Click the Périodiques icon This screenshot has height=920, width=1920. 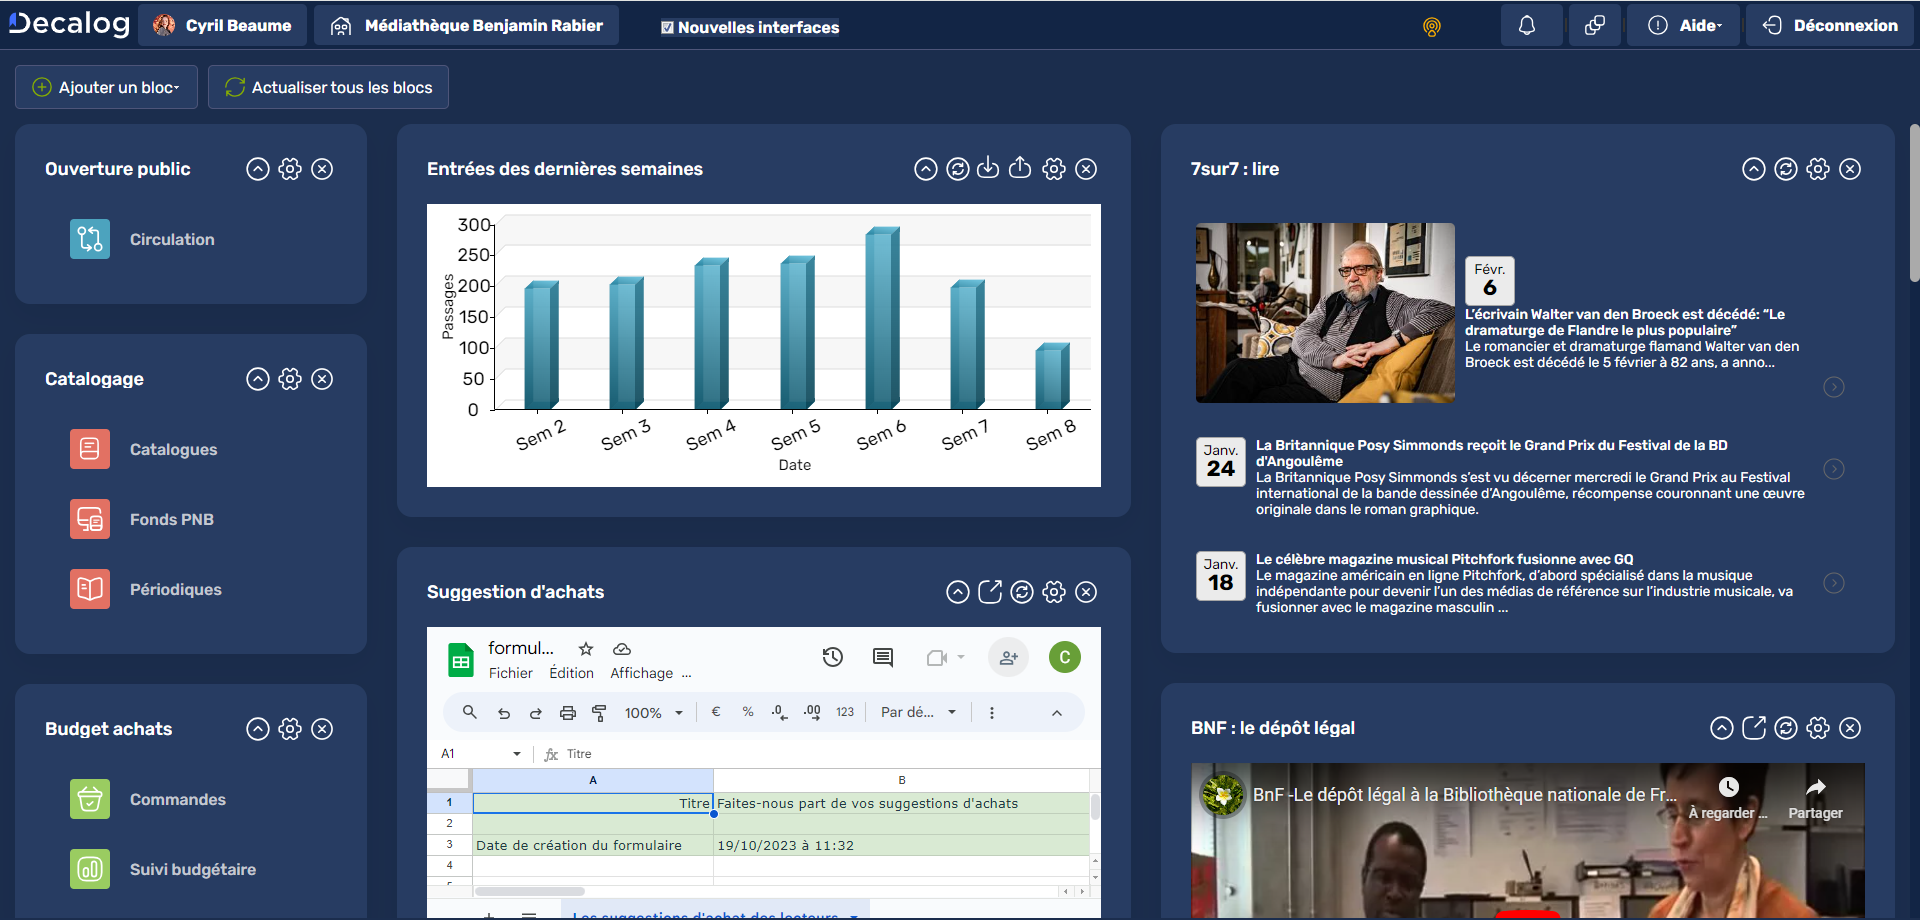(x=89, y=589)
